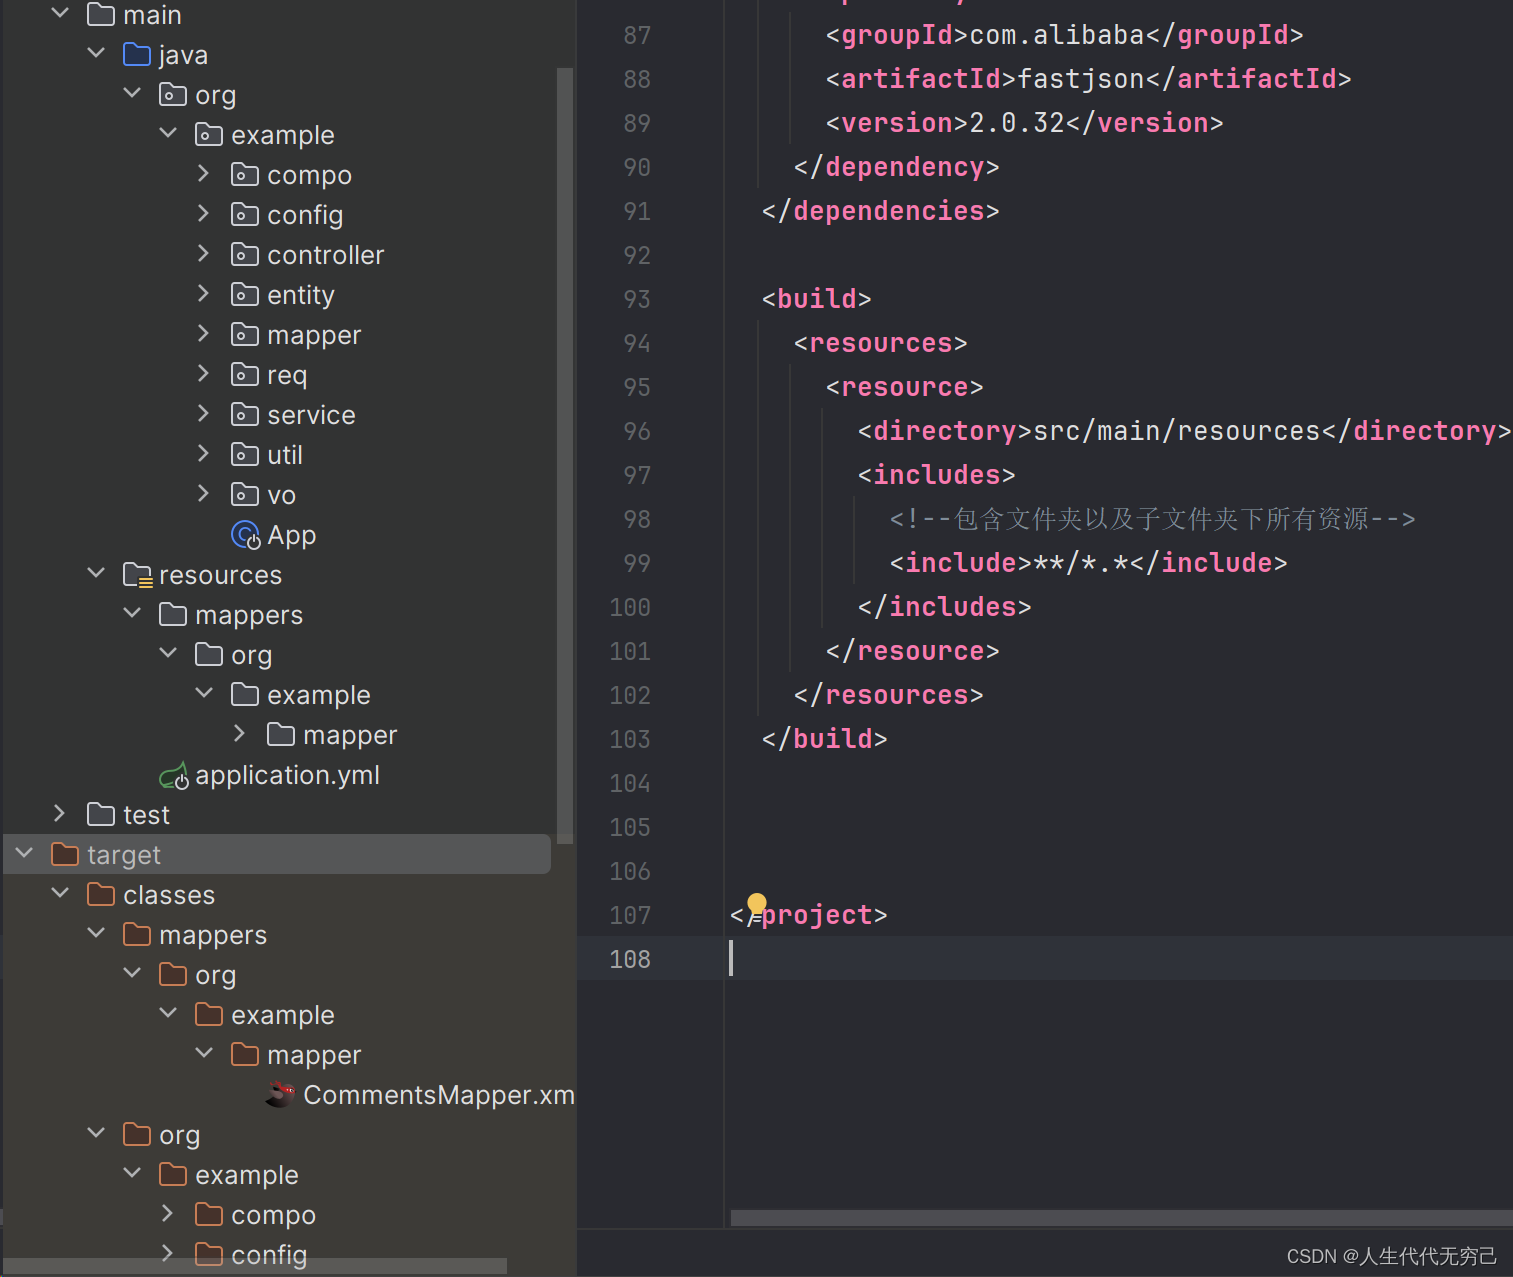The height and width of the screenshot is (1277, 1513).
Task: Collapse the target folder chevron
Action: [x=24, y=853]
